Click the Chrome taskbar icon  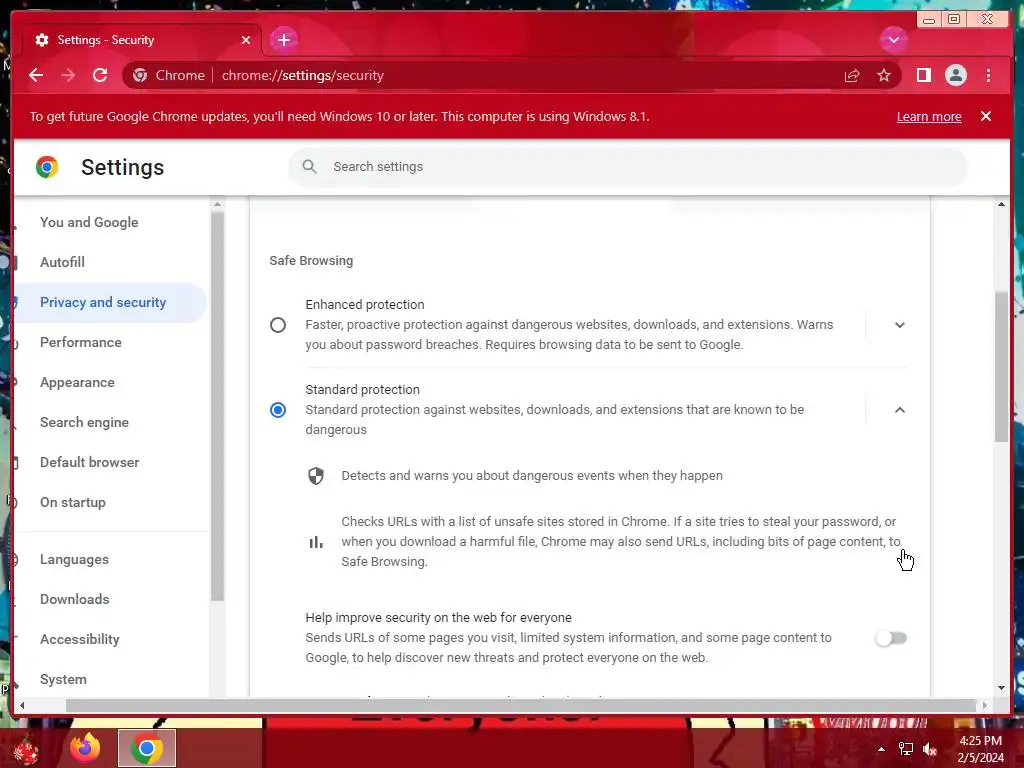147,748
